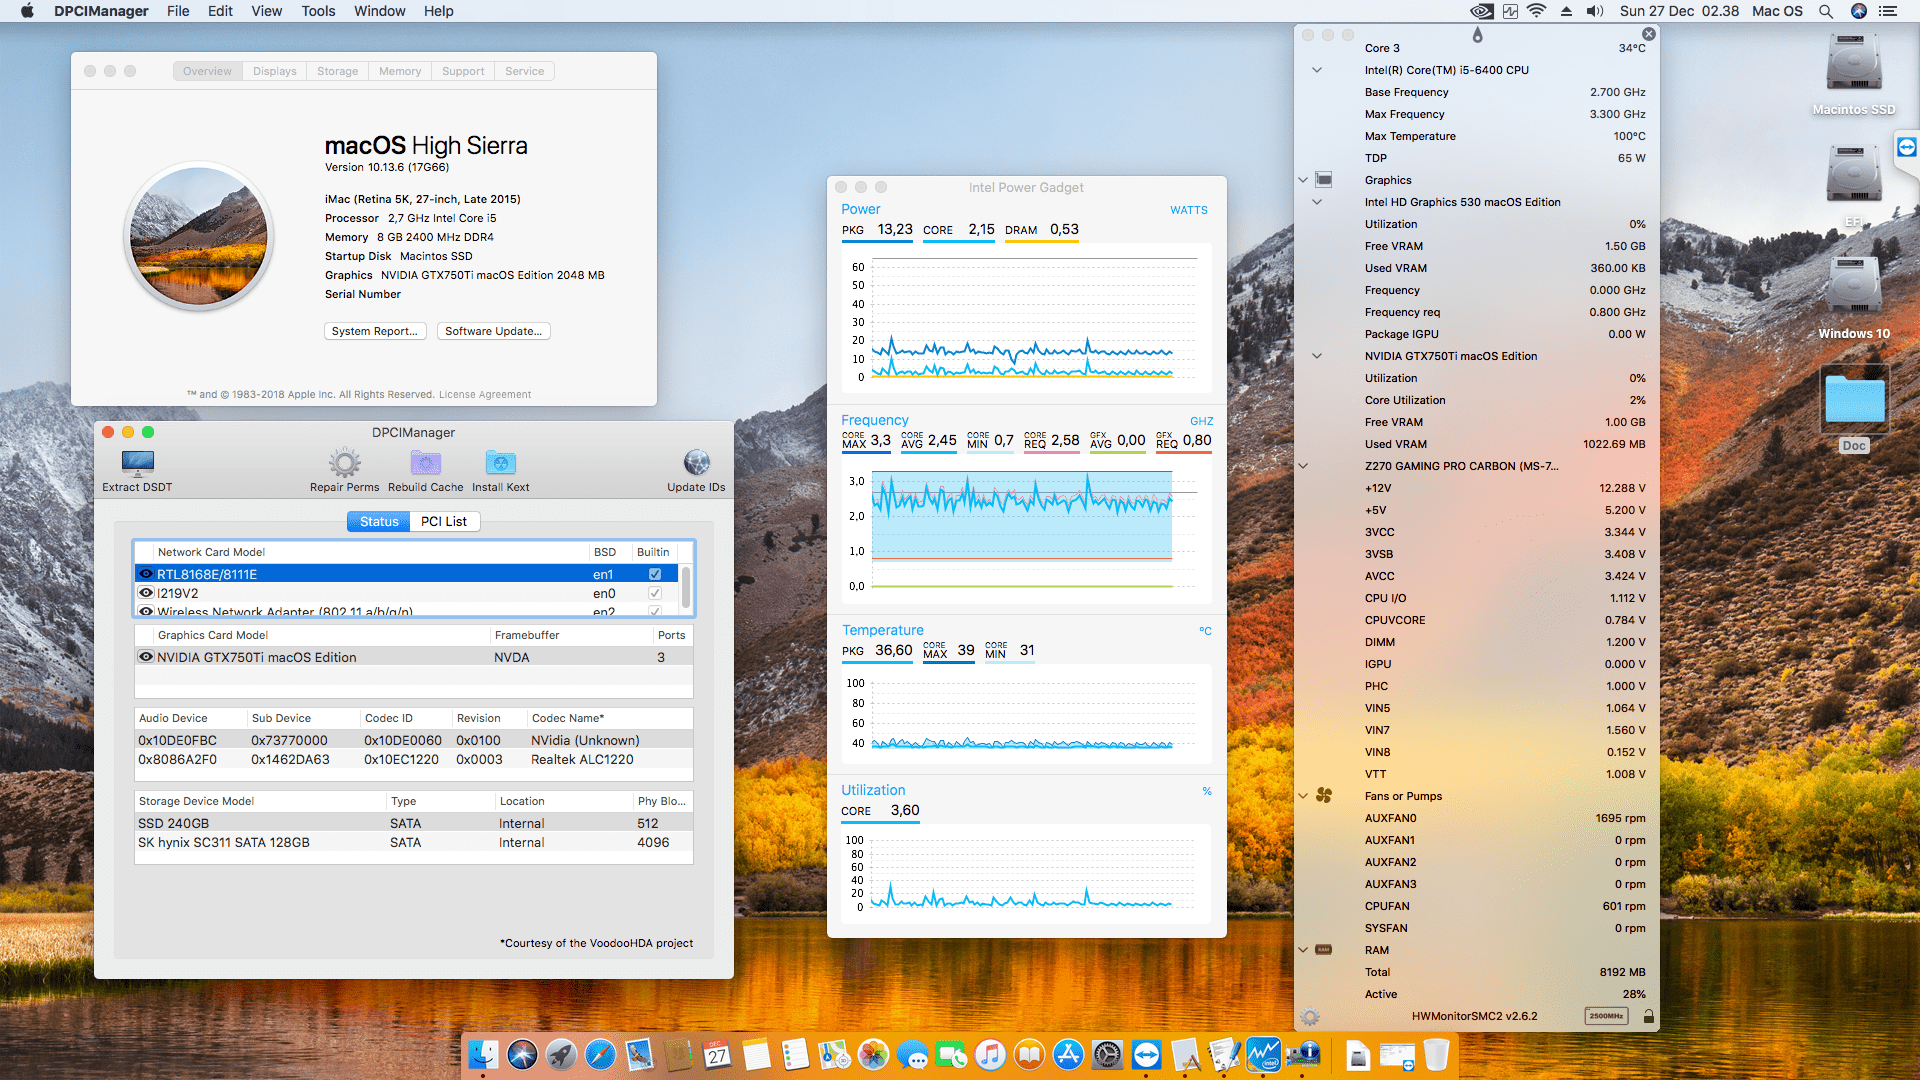Open Launchpad rocket in Dock

561,1054
